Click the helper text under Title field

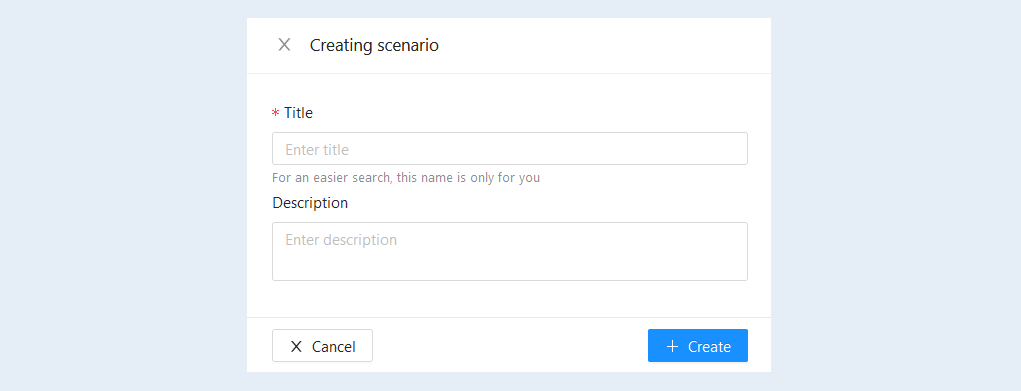(406, 177)
